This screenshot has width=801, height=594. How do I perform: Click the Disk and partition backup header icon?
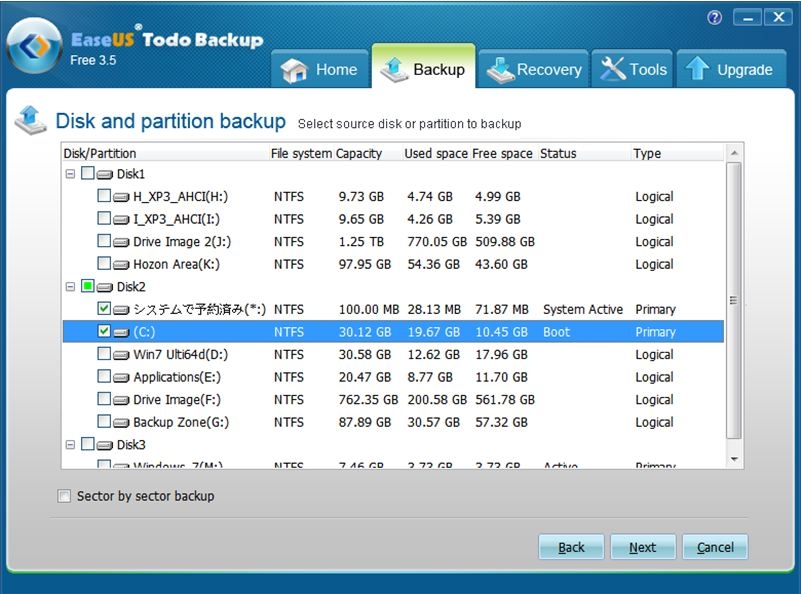[30, 120]
